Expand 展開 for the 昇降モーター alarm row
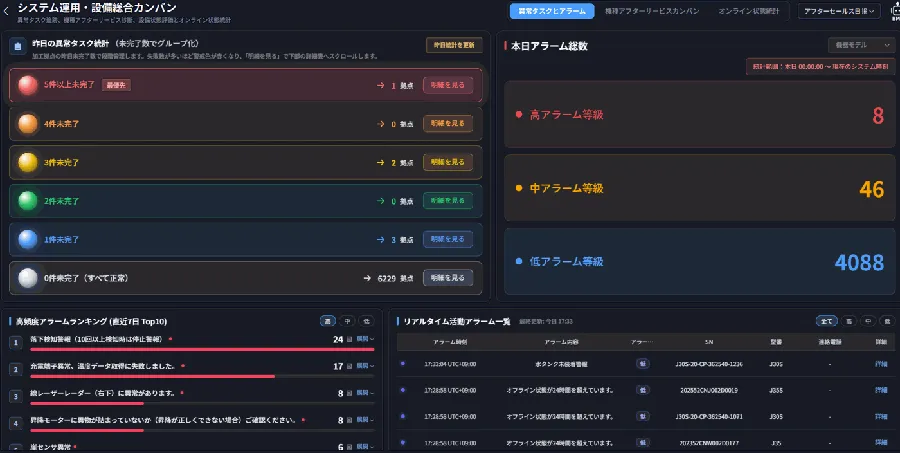This screenshot has height=453, width=900. coord(364,420)
